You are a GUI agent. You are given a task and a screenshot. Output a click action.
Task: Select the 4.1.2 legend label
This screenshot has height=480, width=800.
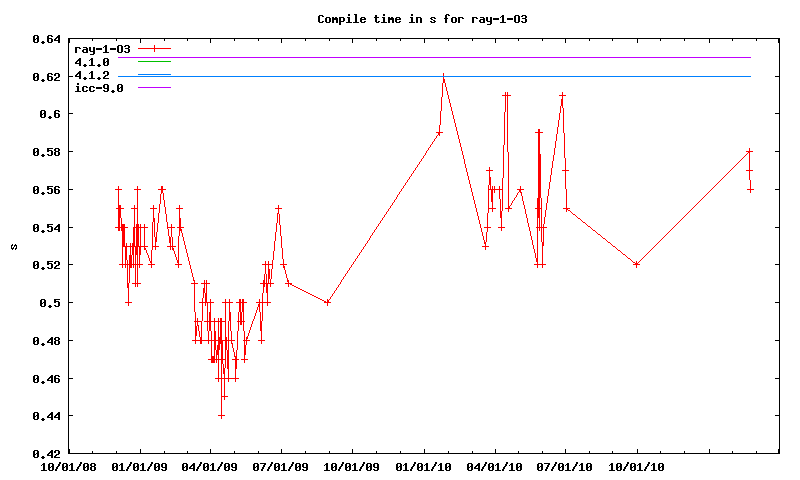92,75
